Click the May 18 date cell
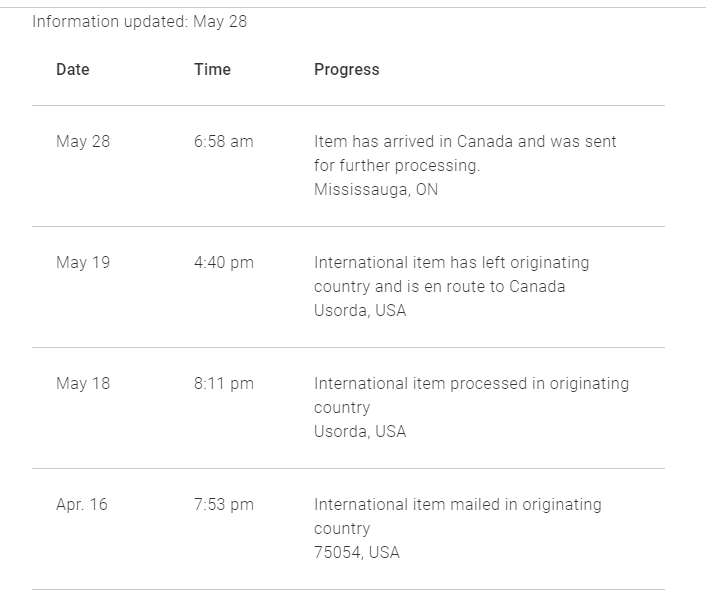 pyautogui.click(x=83, y=384)
